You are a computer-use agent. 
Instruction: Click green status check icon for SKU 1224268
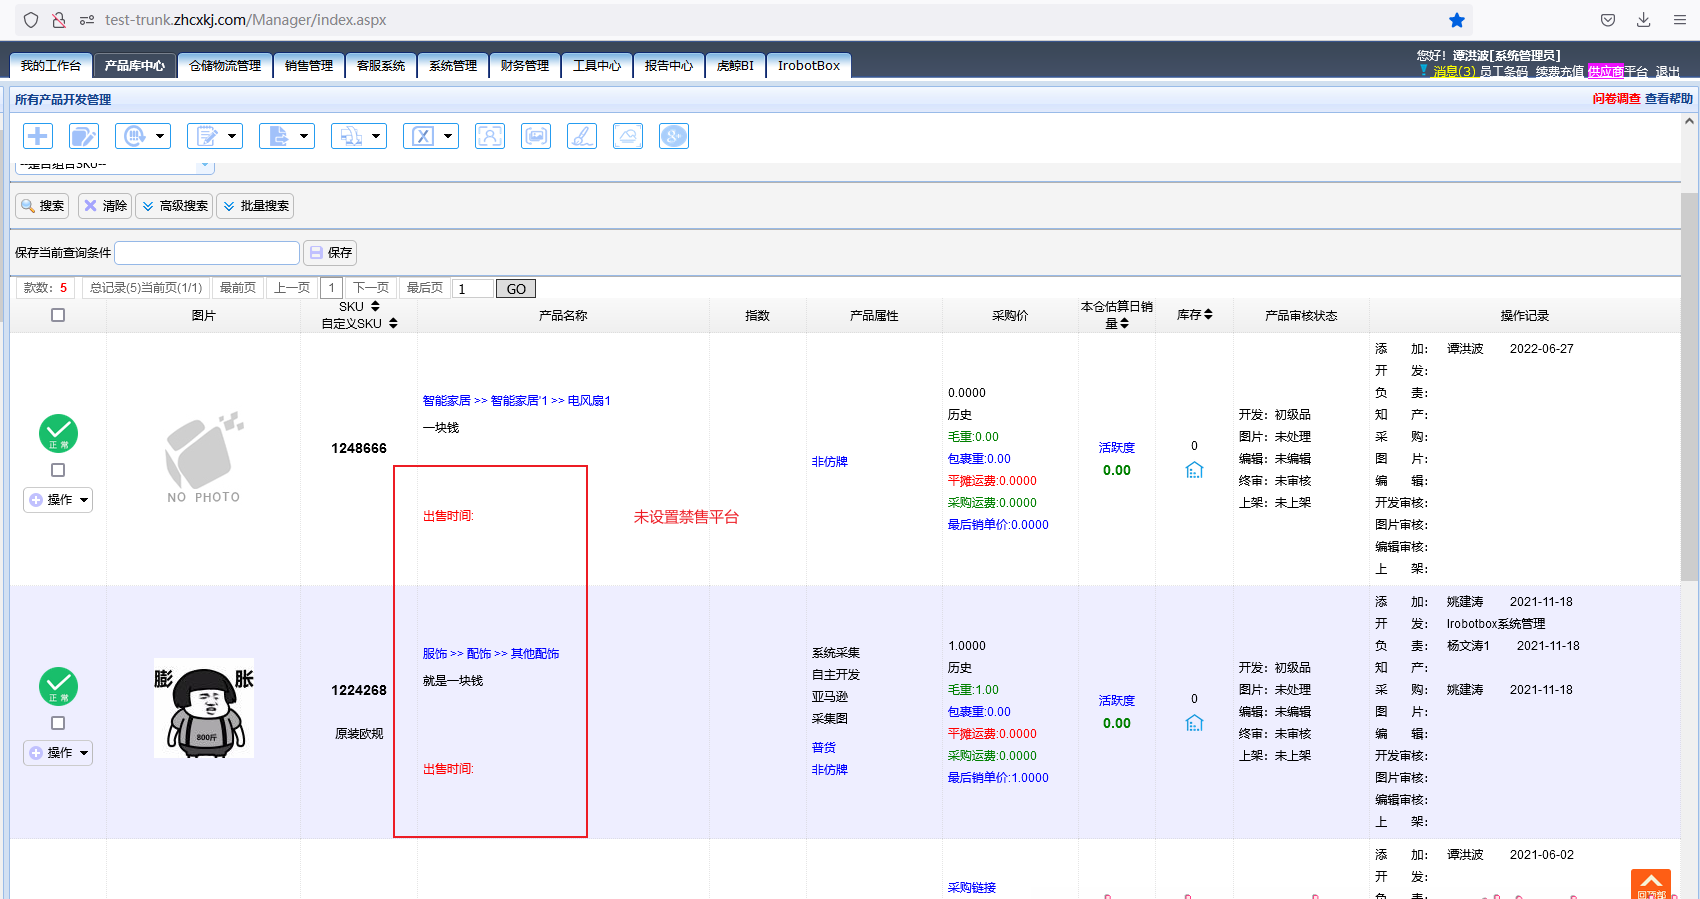[58, 686]
